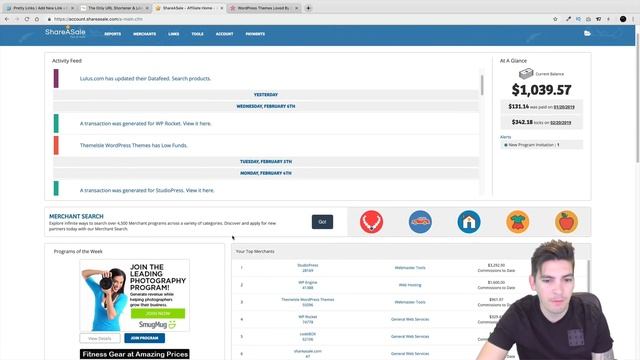Open the browser profile avatar
The image size is (640, 360).
point(623,19)
